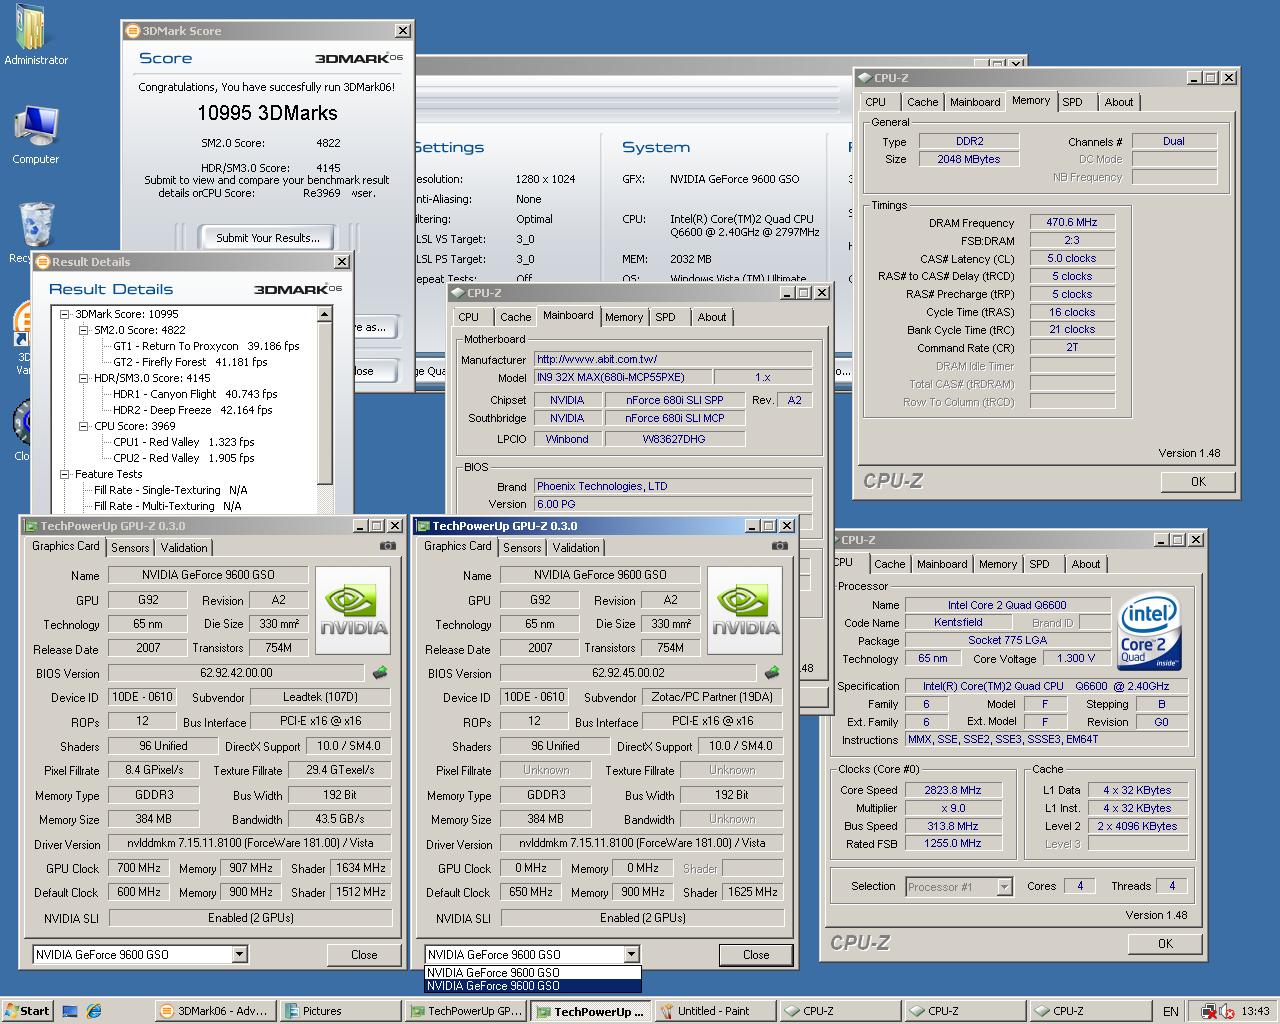Open Internet Explorer quick launch icon
The height and width of the screenshot is (1024, 1280).
(x=94, y=1011)
